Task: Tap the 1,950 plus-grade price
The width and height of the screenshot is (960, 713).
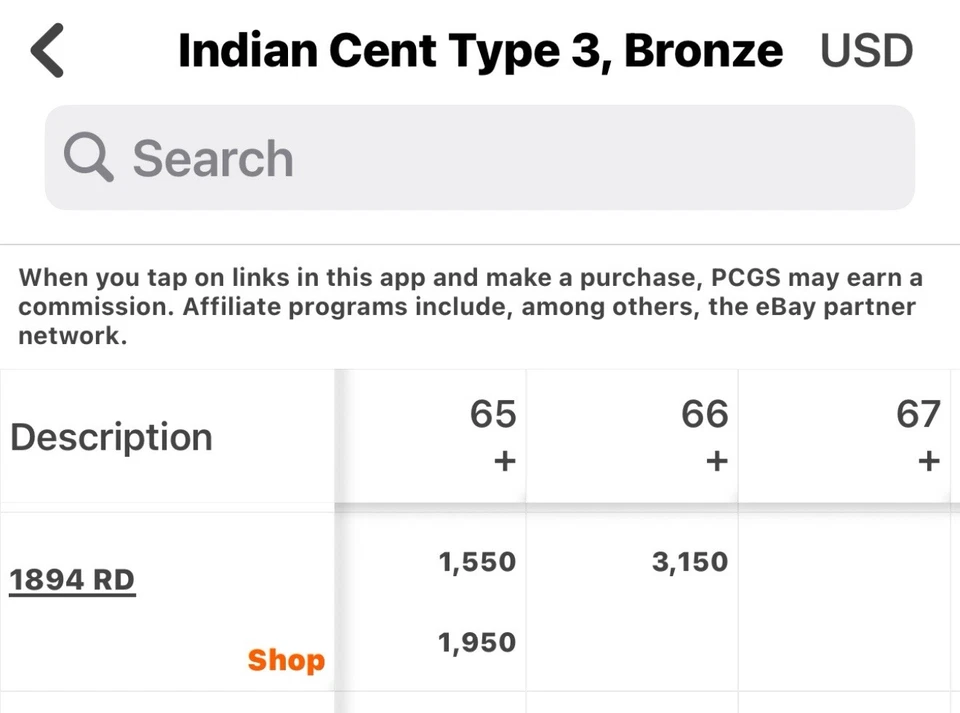Action: point(477,642)
